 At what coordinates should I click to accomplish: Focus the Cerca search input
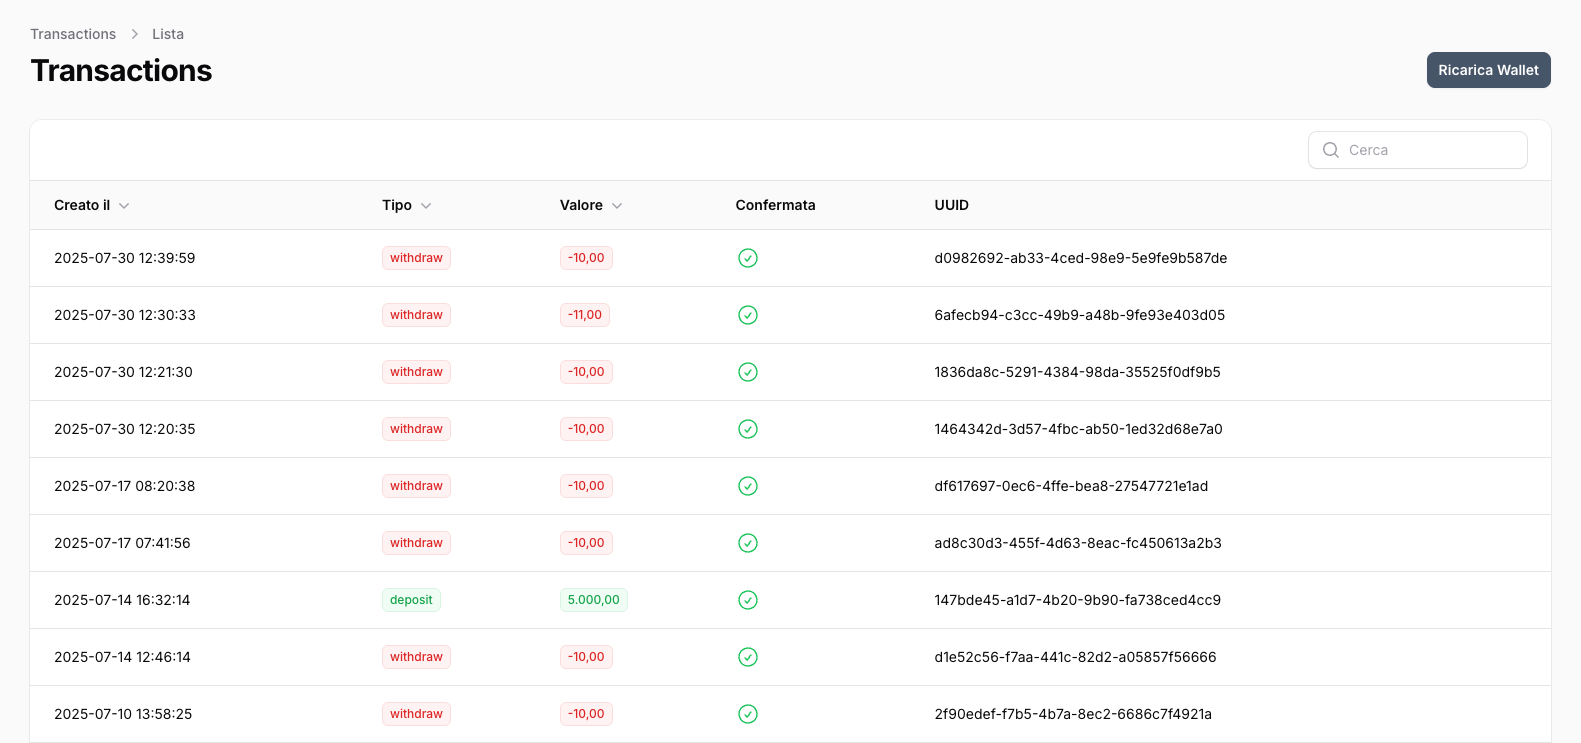(1430, 150)
